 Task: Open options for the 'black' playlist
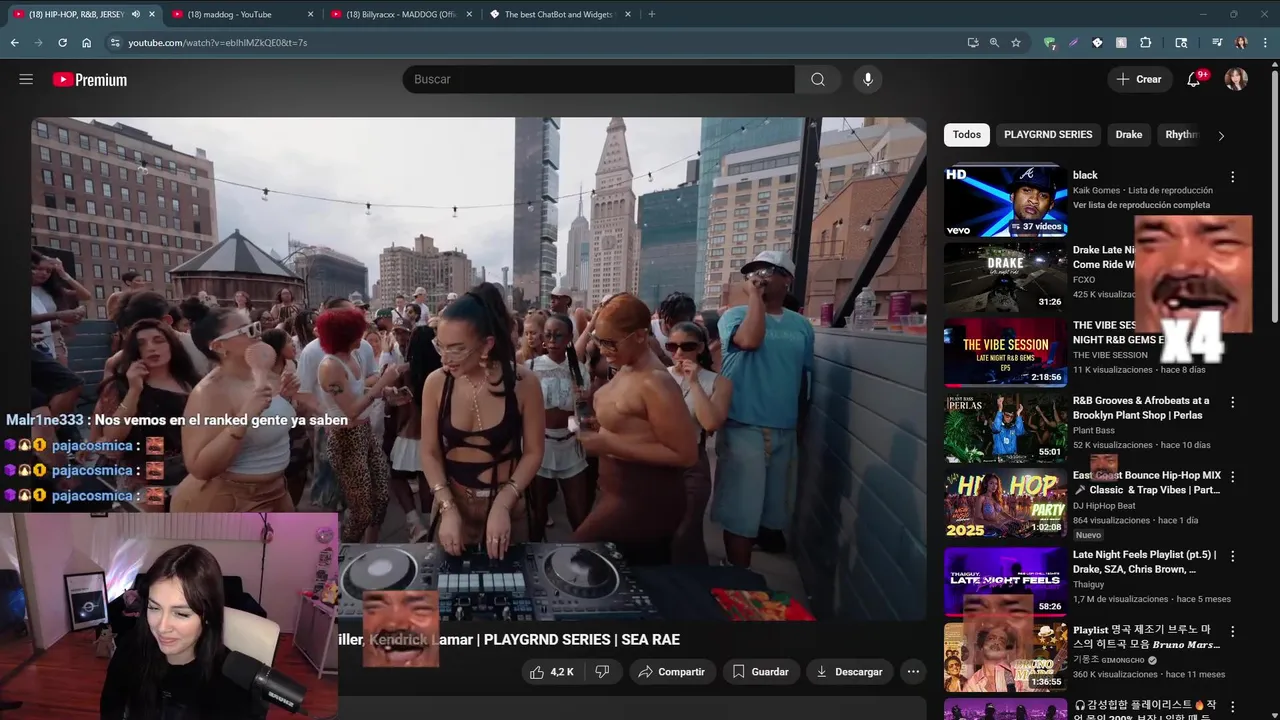pos(1232,177)
